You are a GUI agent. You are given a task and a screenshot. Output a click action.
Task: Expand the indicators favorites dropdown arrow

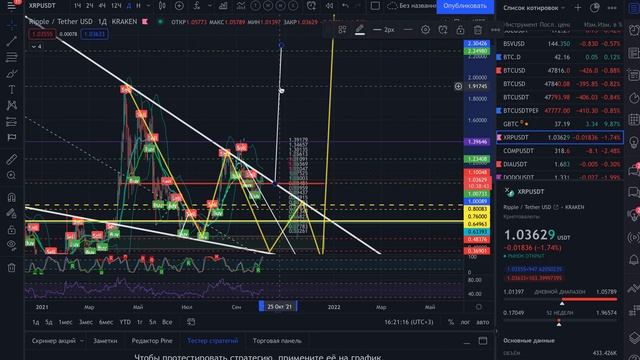(209, 6)
